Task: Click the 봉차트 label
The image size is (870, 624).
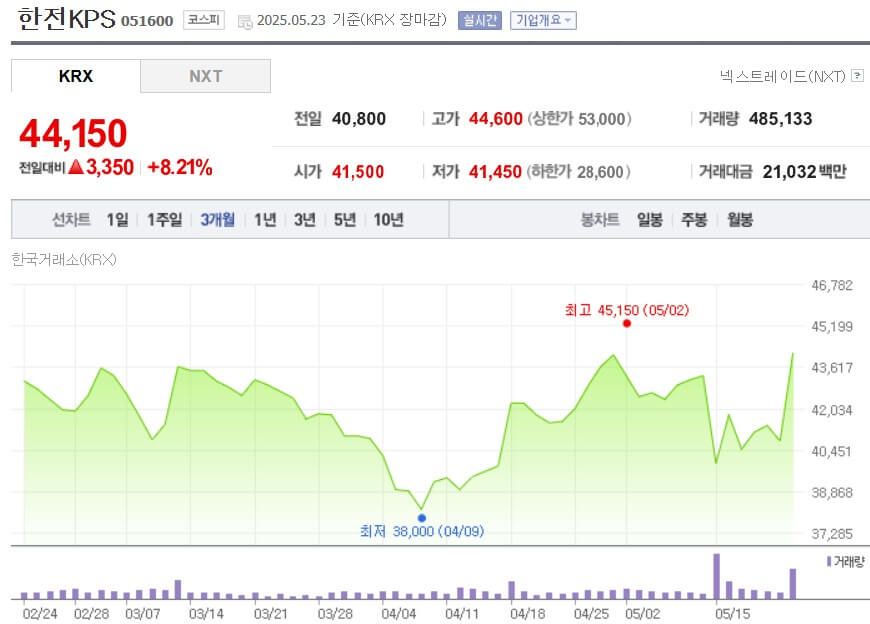Action: coord(600,220)
